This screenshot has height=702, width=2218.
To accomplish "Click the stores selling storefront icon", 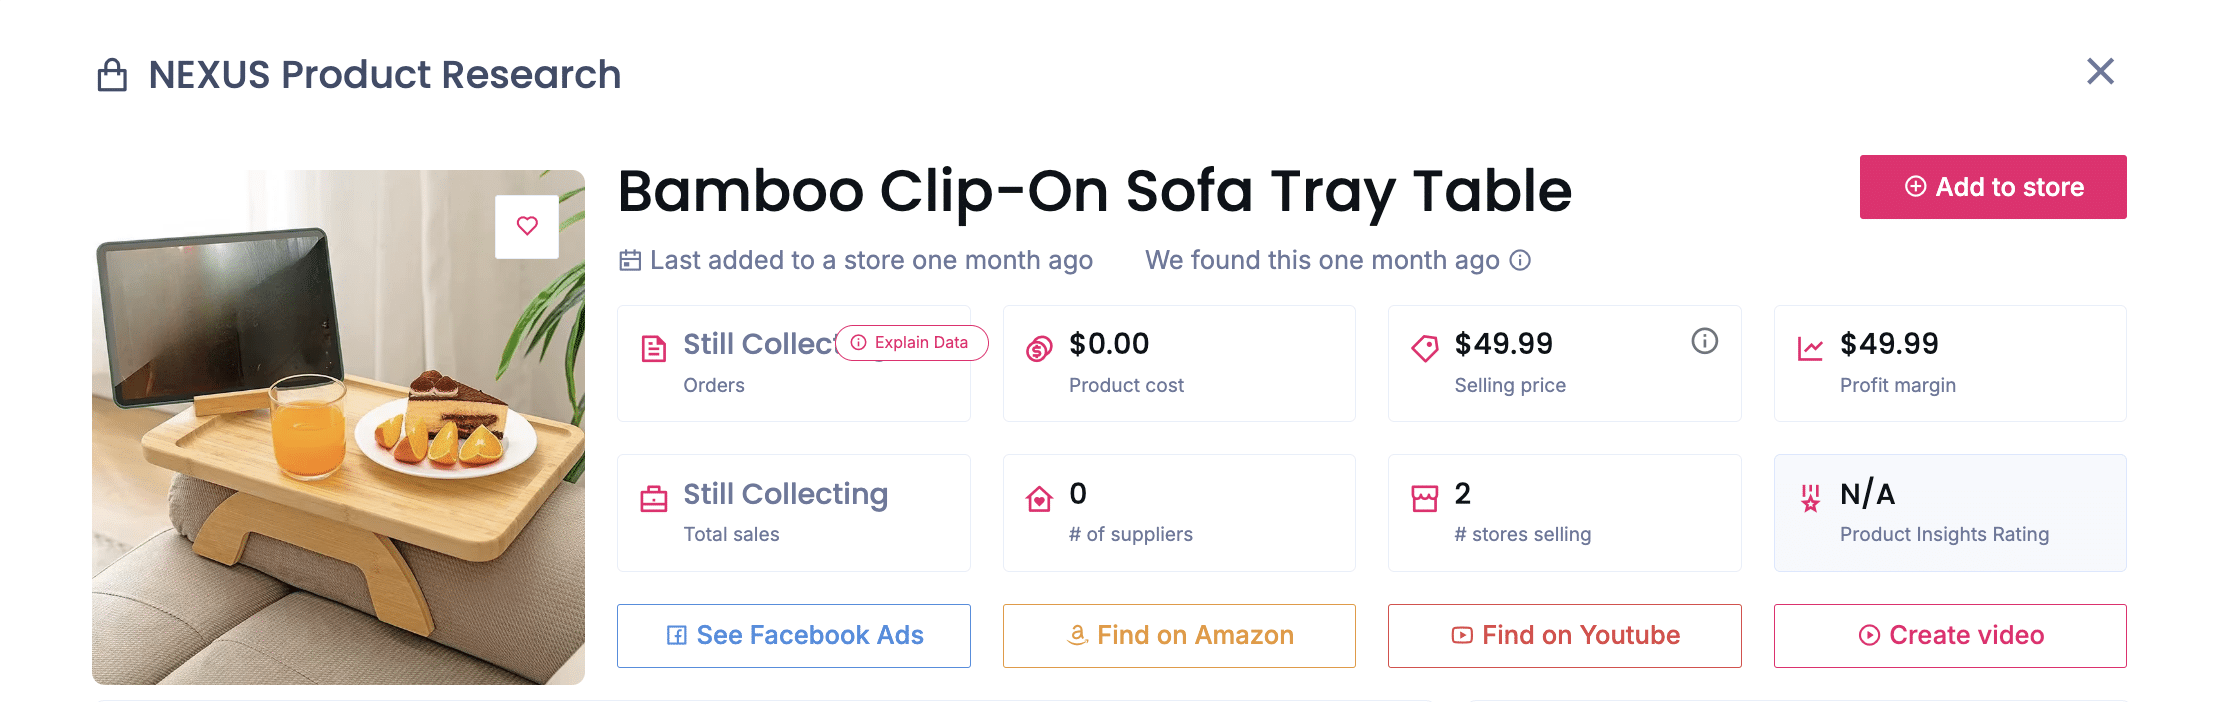I will click(1424, 498).
